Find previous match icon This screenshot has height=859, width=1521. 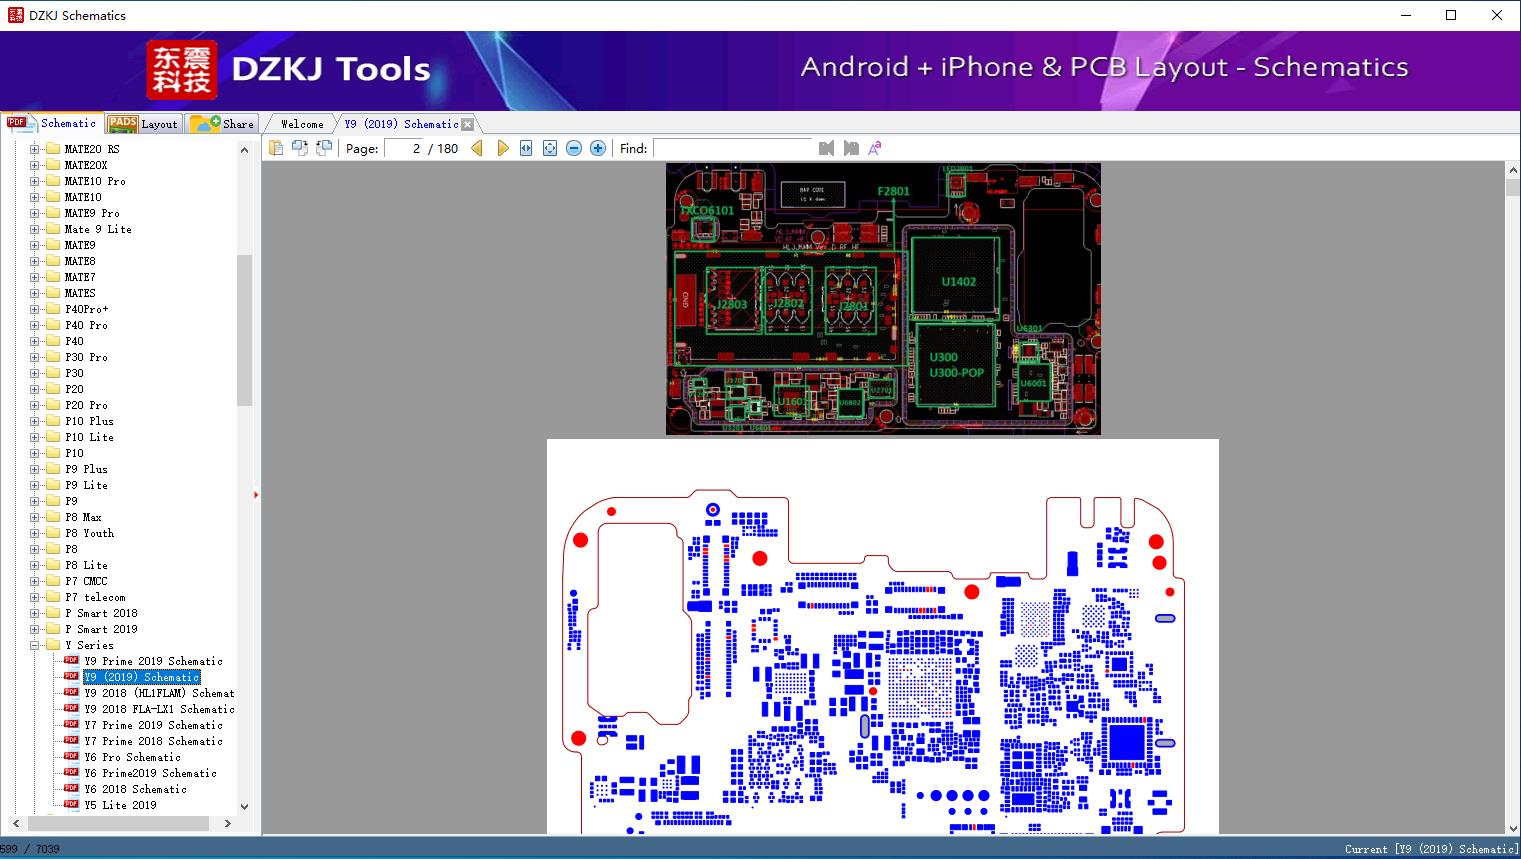(x=826, y=148)
